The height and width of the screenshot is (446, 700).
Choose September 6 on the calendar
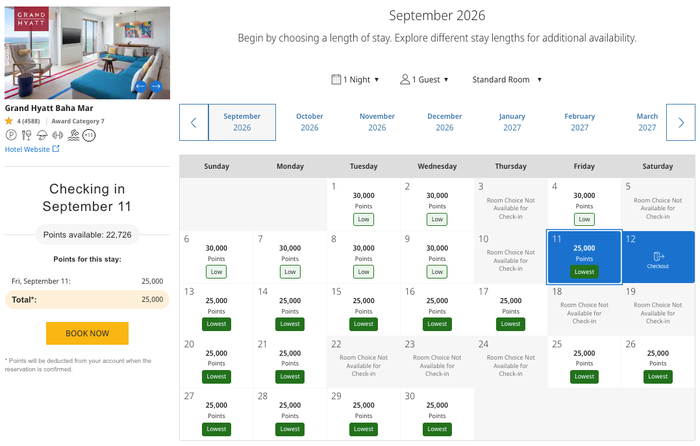point(217,257)
